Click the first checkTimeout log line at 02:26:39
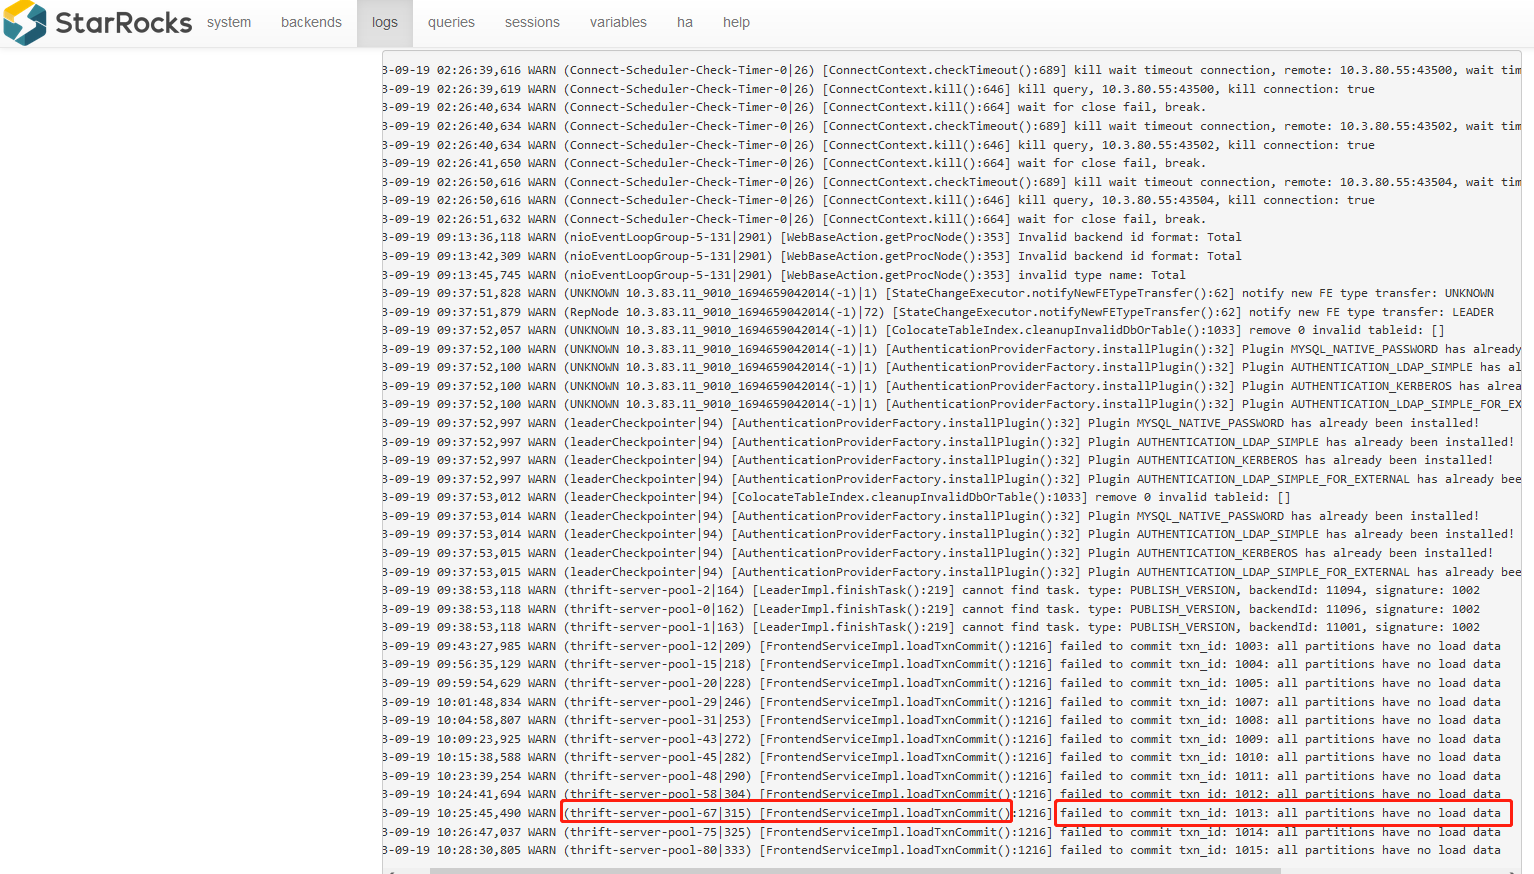1534x874 pixels. (x=950, y=70)
